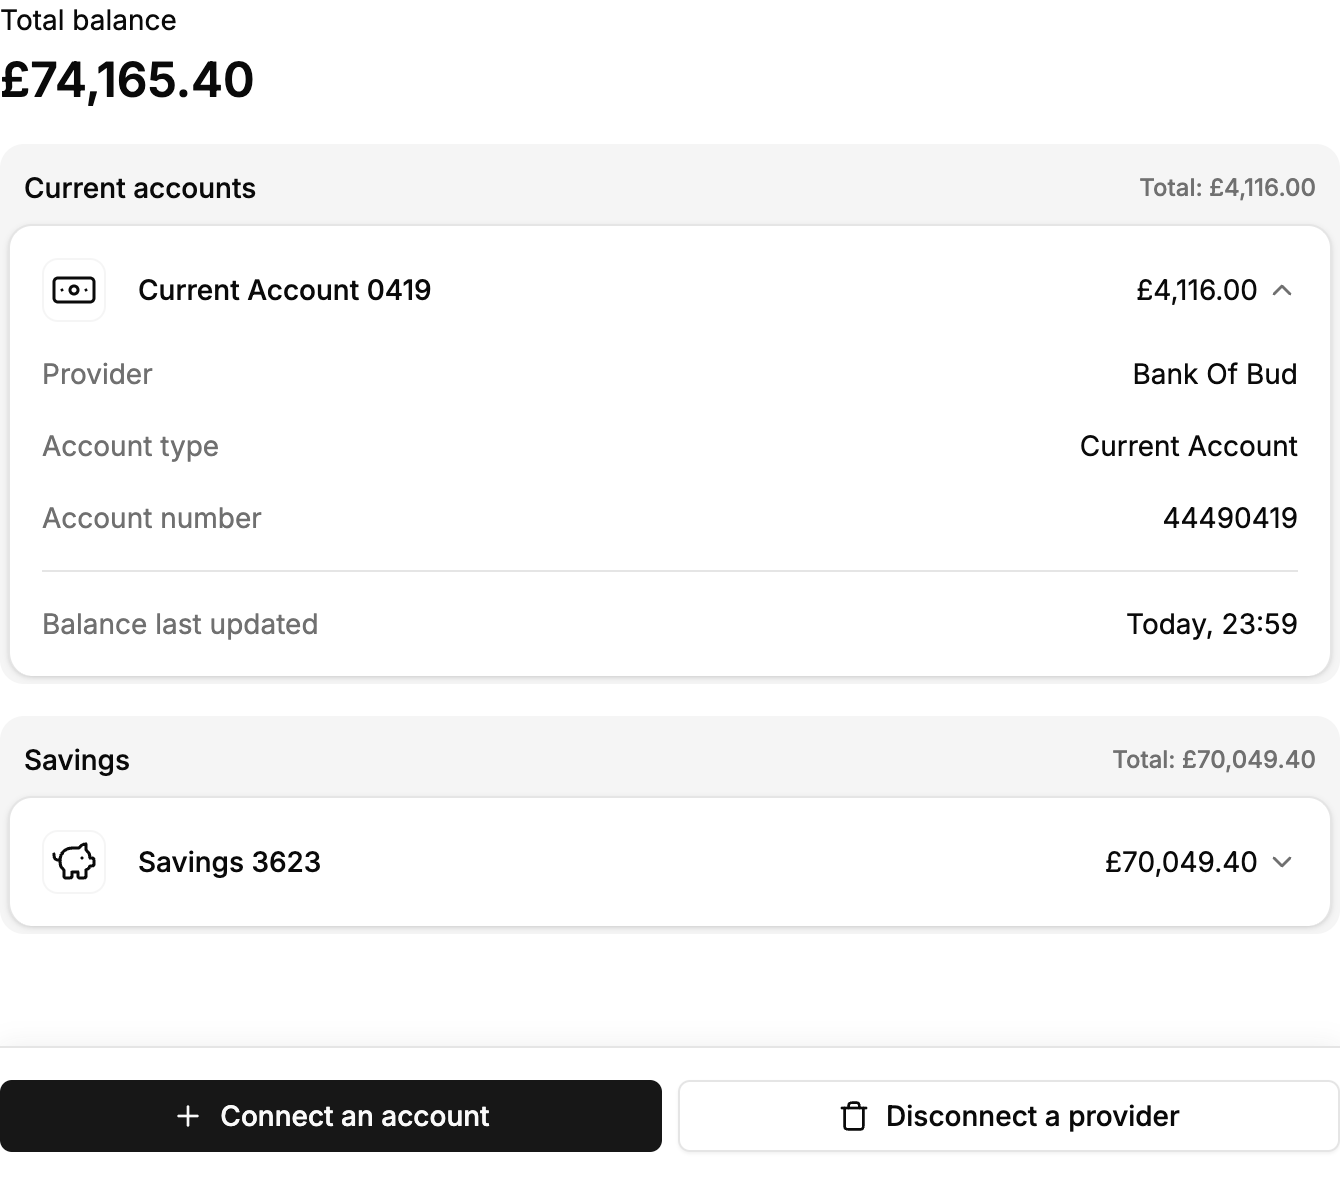Click the Current Account 0419 title
This screenshot has height=1184, width=1340.
284,291
